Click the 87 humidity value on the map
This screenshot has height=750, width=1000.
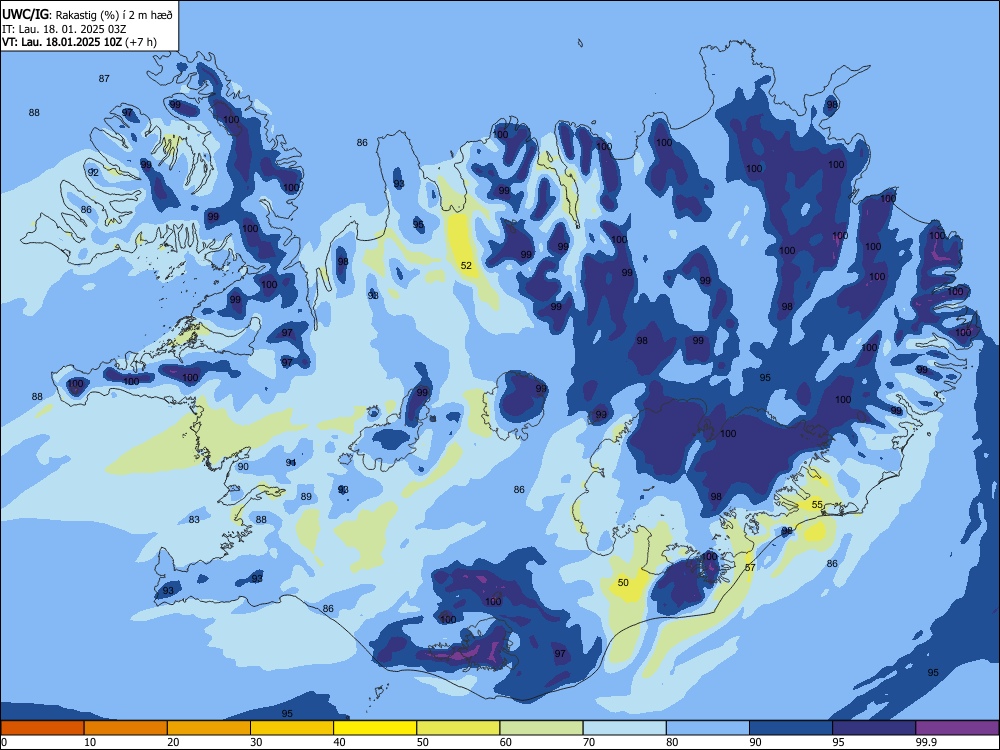point(104,78)
